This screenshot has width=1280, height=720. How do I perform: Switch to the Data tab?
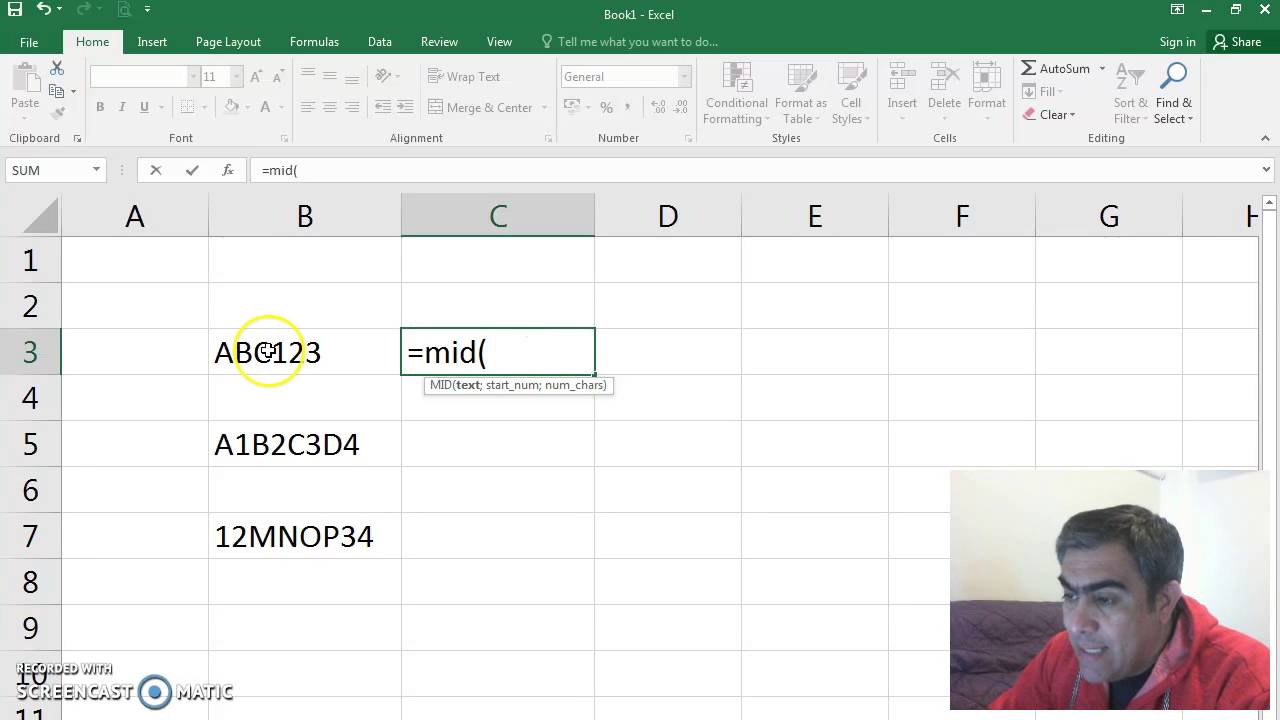click(379, 42)
